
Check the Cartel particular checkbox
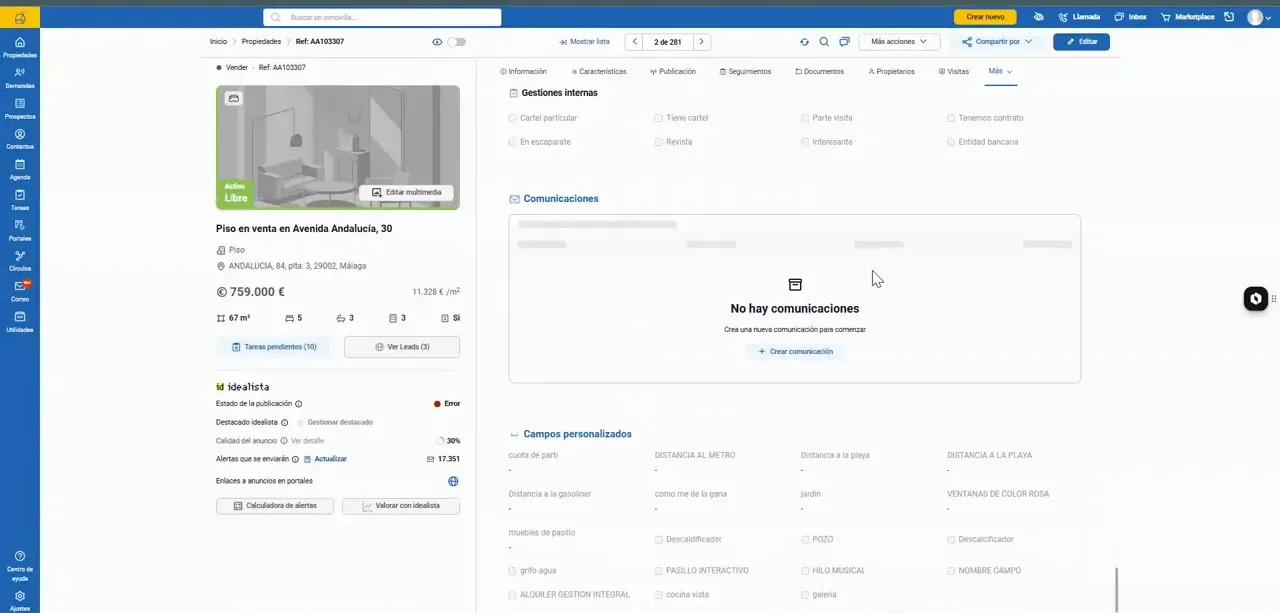coord(513,118)
